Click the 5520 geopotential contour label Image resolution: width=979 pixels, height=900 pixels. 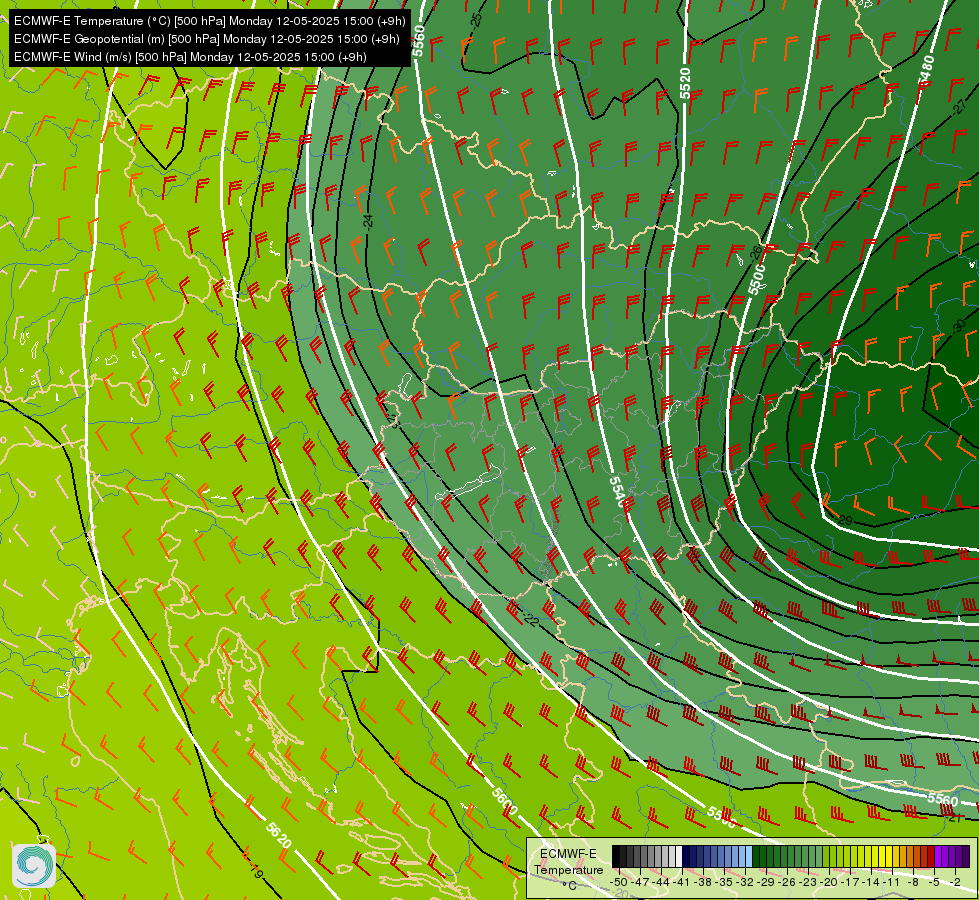point(685,83)
